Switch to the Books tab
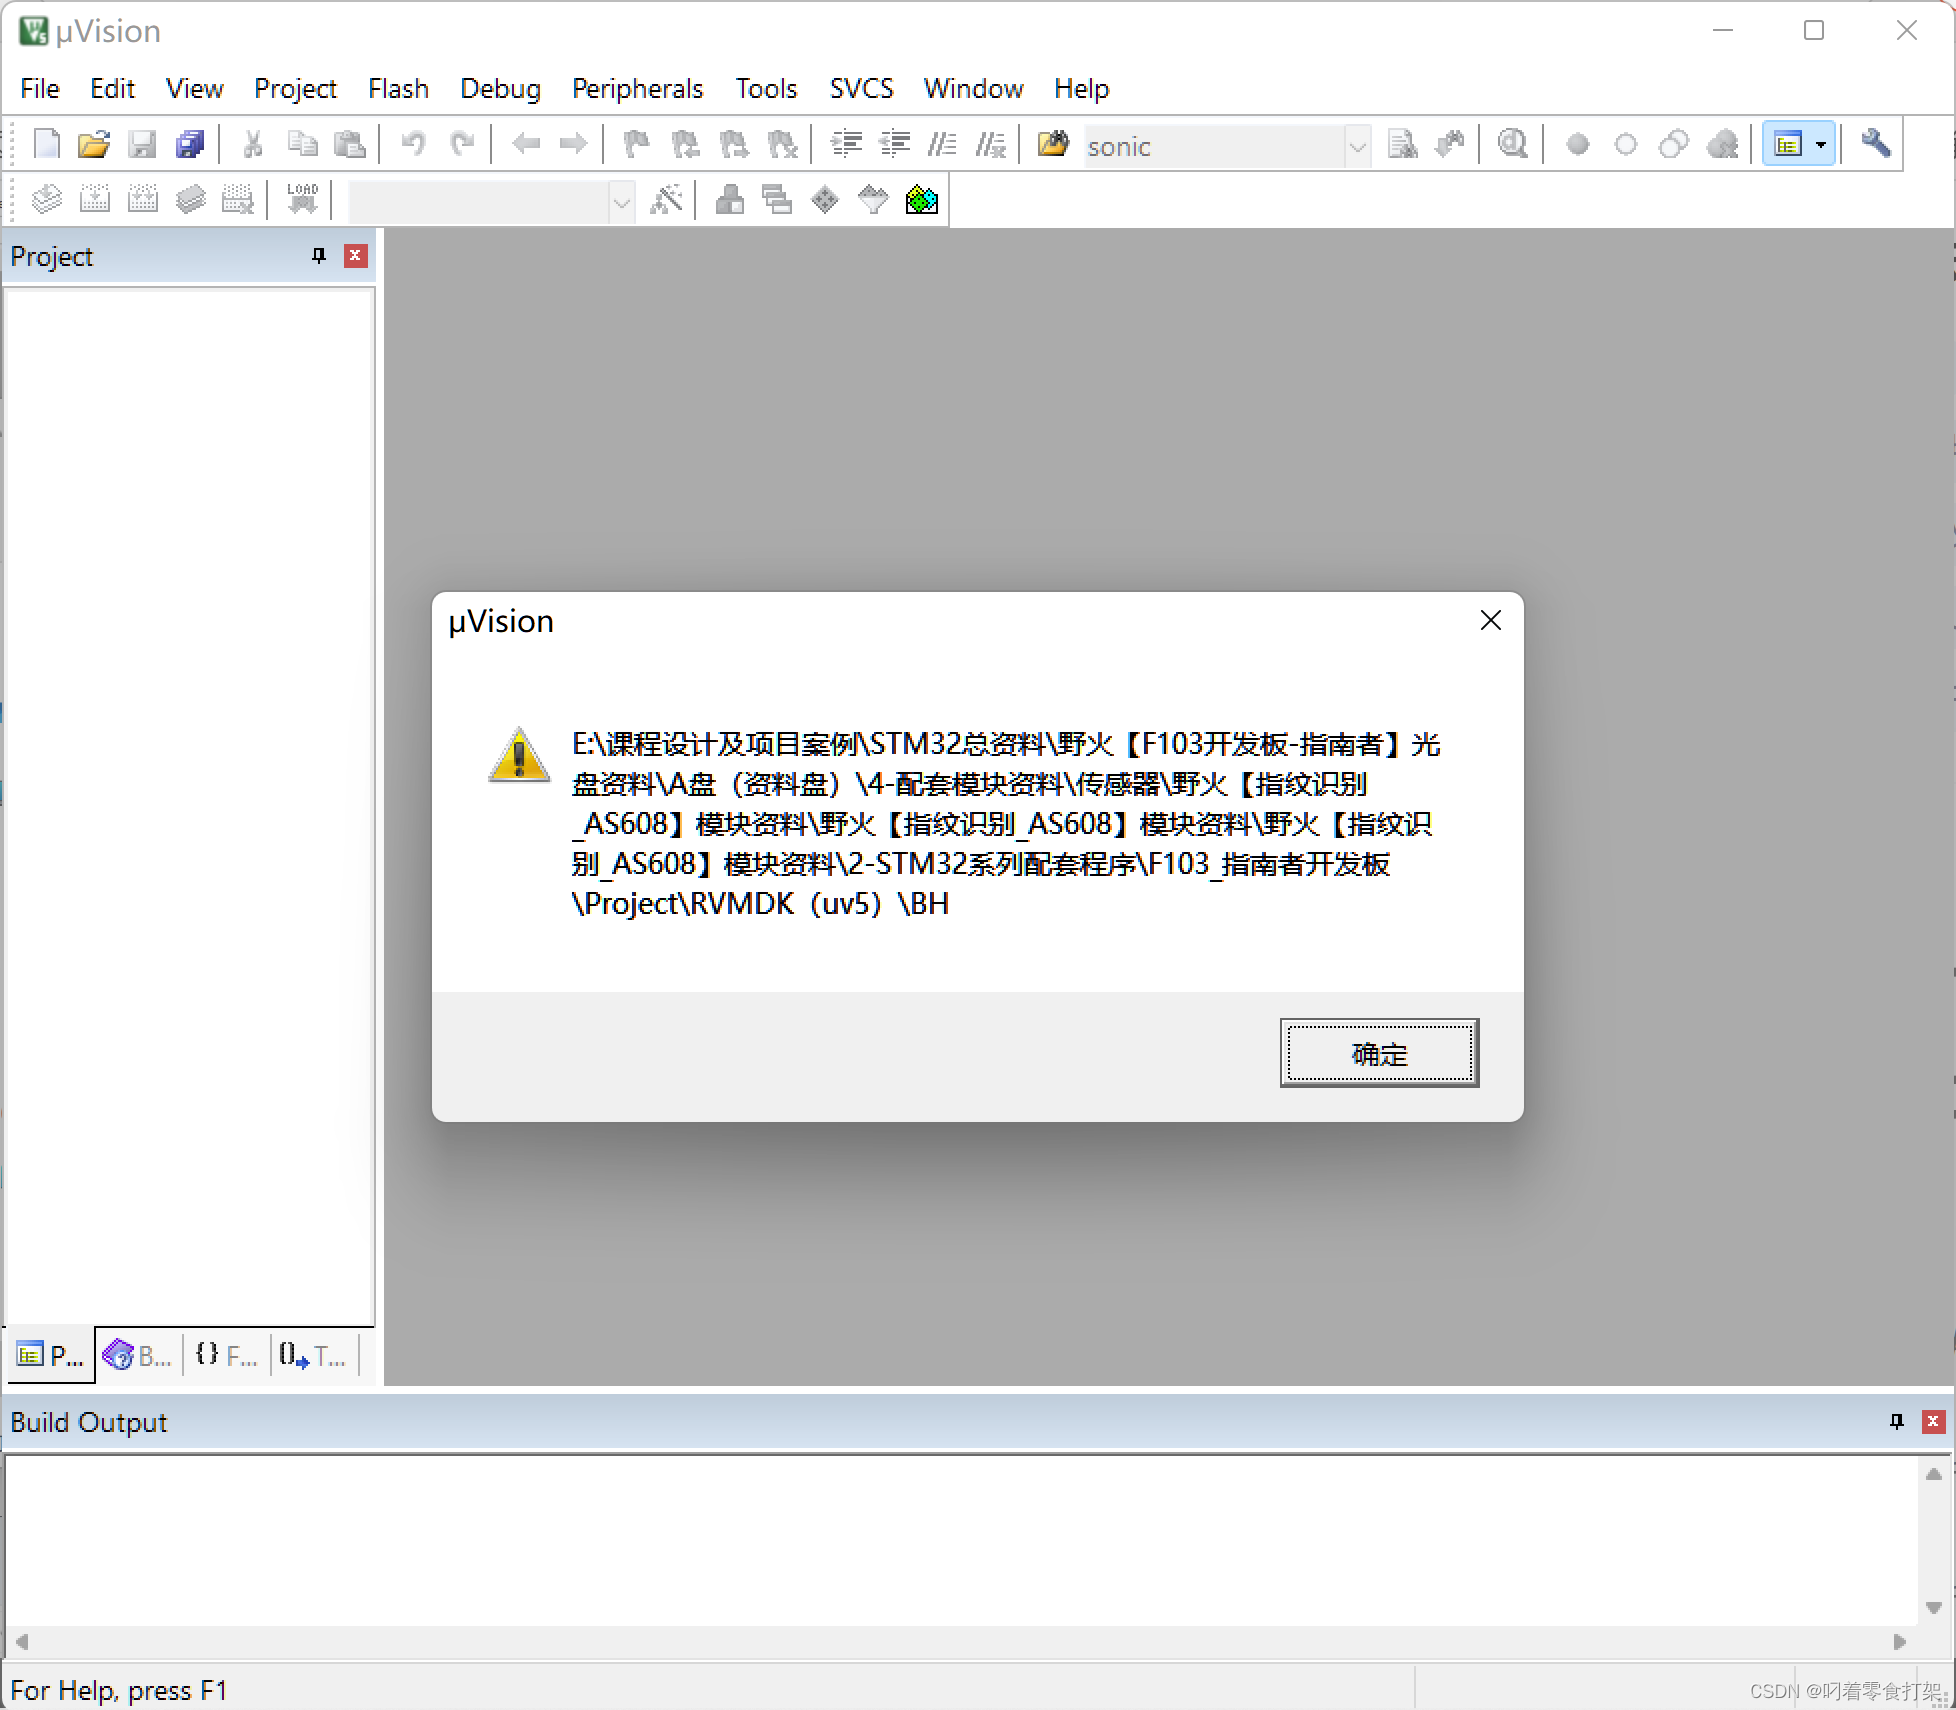The image size is (1956, 1710). pos(138,1356)
